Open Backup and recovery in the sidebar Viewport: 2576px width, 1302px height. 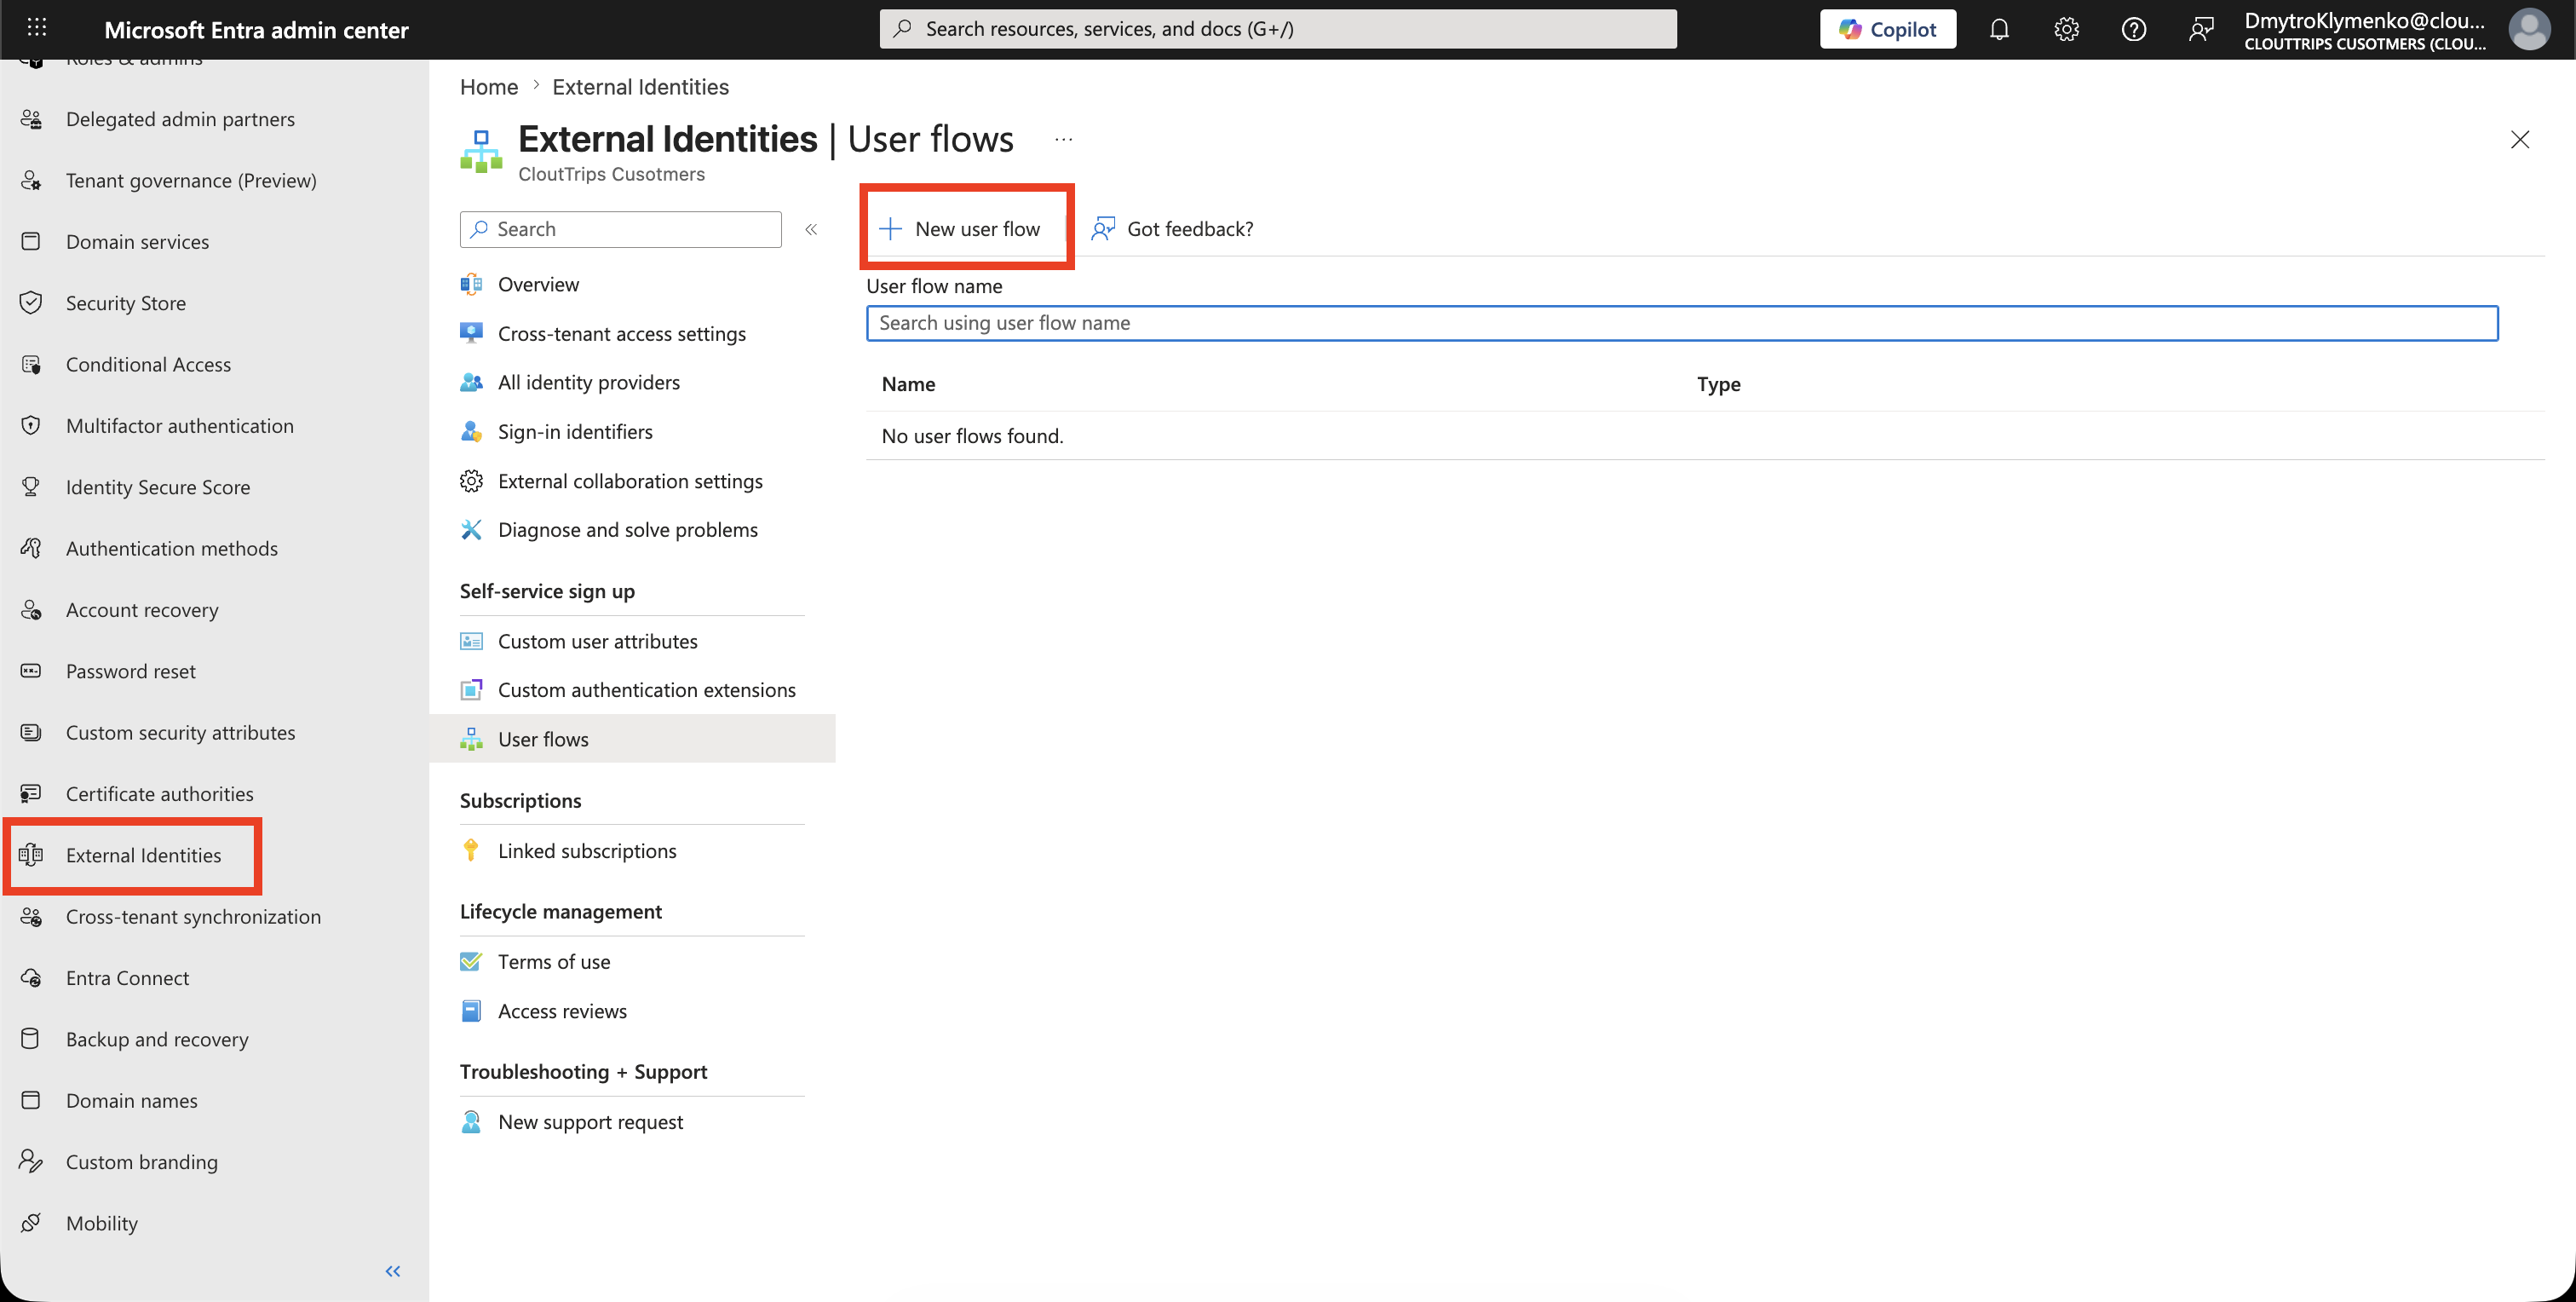[x=157, y=1039]
